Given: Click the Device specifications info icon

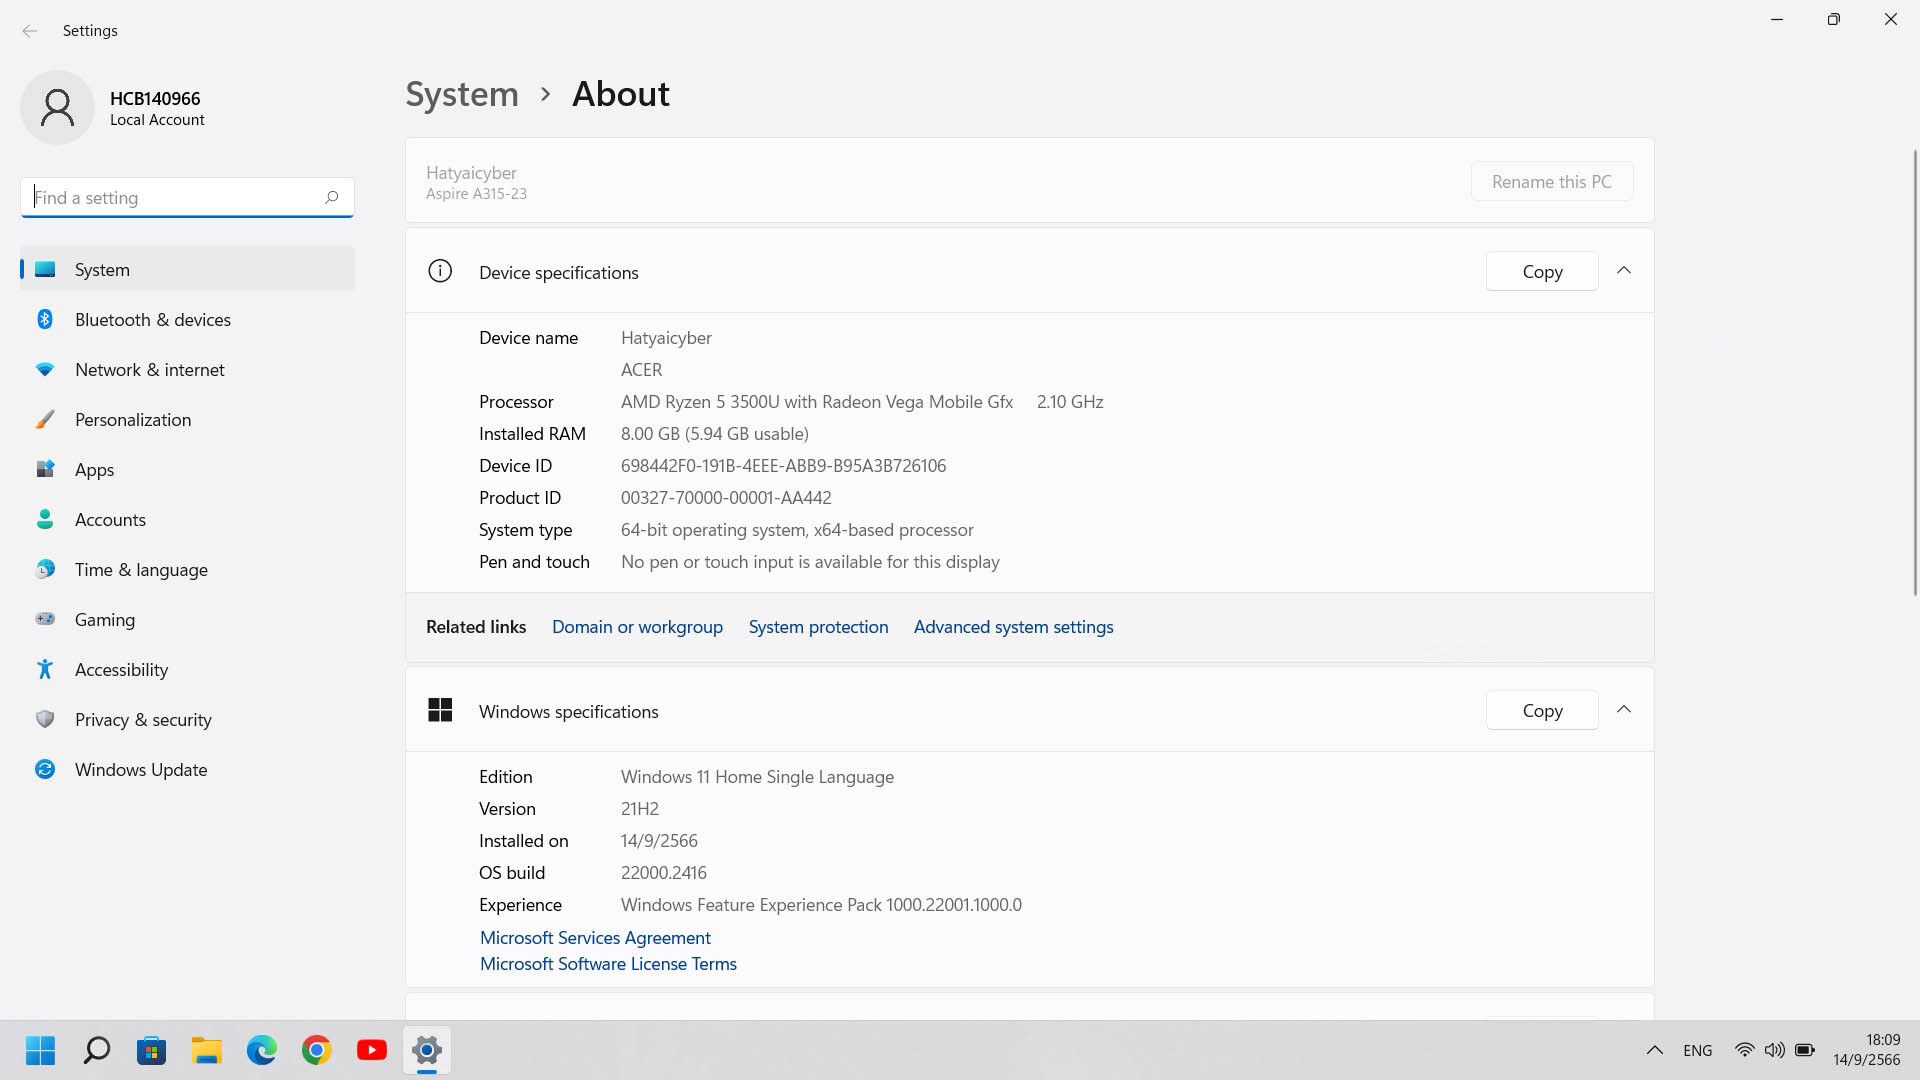Looking at the screenshot, I should pyautogui.click(x=440, y=271).
